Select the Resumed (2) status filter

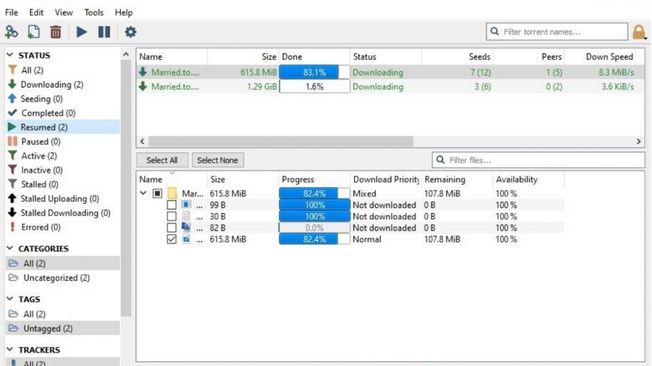[x=63, y=127]
